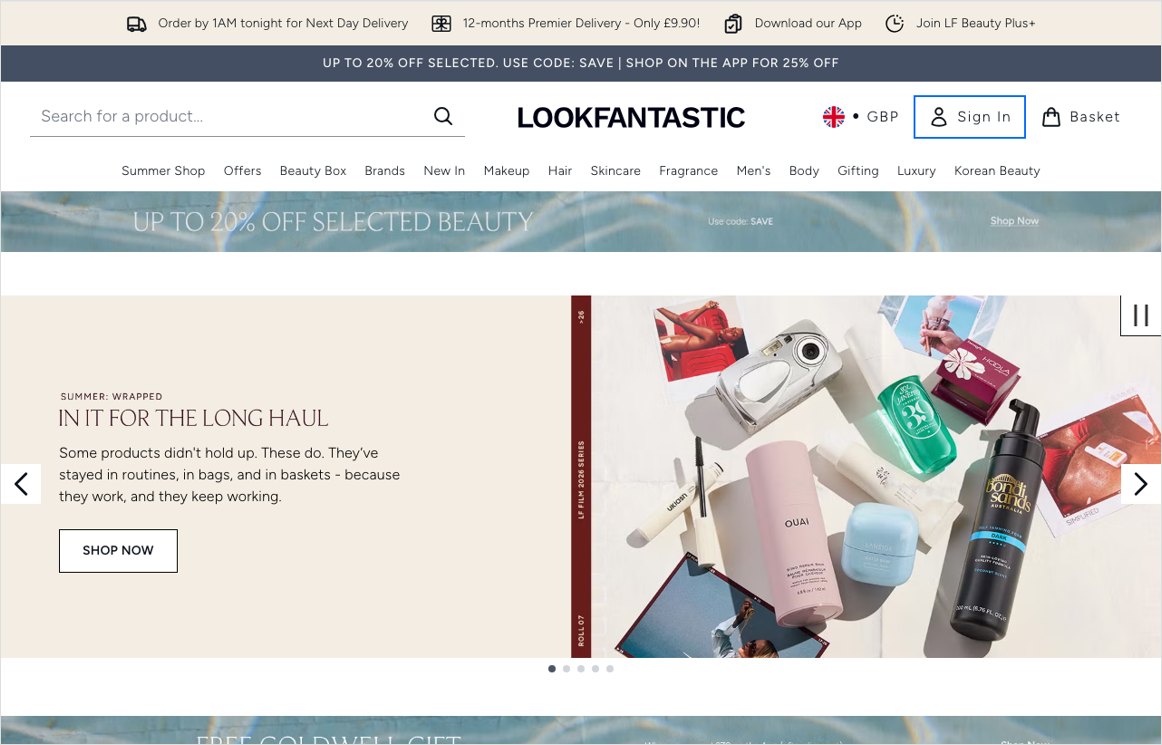Open the New In menu
Image resolution: width=1162 pixels, height=745 pixels.
444,170
